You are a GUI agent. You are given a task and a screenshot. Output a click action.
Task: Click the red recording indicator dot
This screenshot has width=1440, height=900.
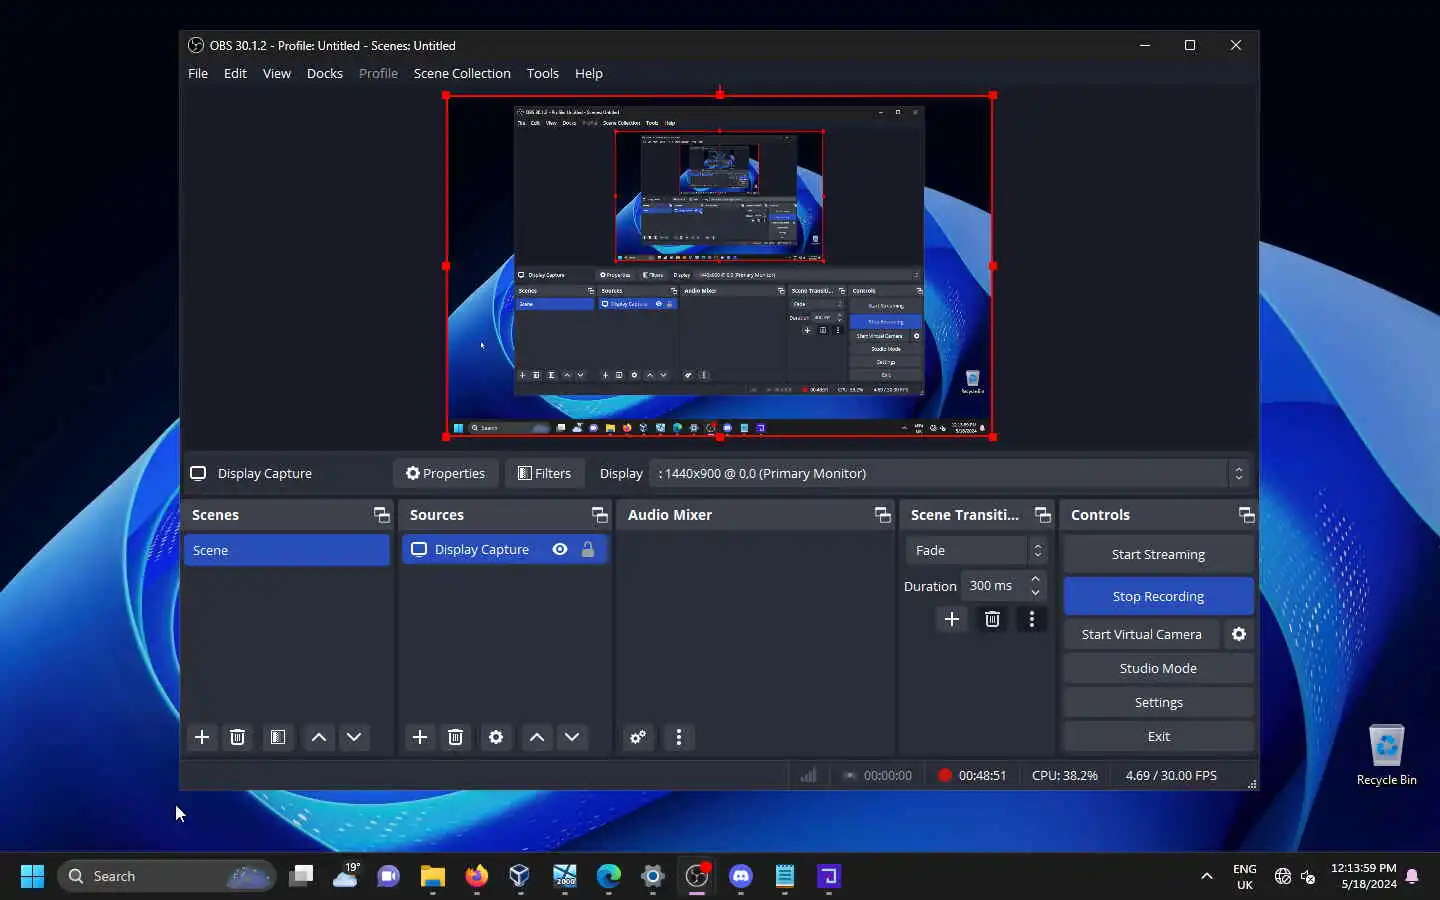click(x=944, y=775)
